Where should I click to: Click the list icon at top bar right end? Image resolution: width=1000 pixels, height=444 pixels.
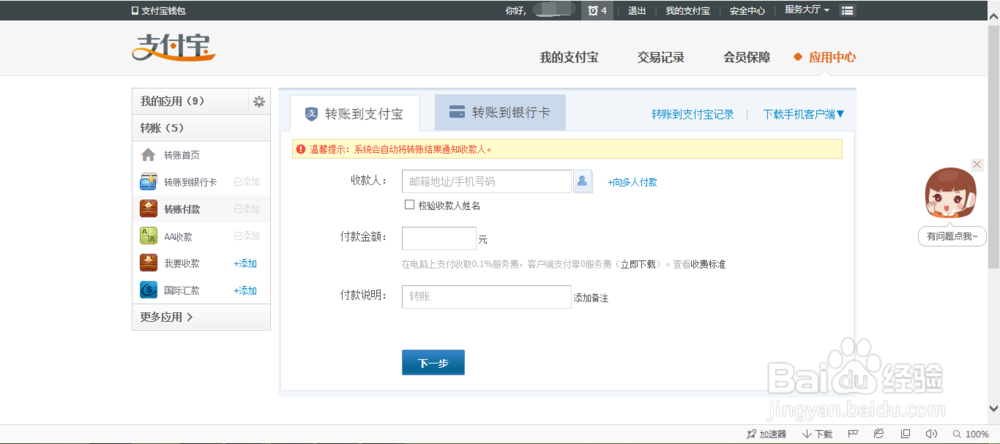point(847,10)
